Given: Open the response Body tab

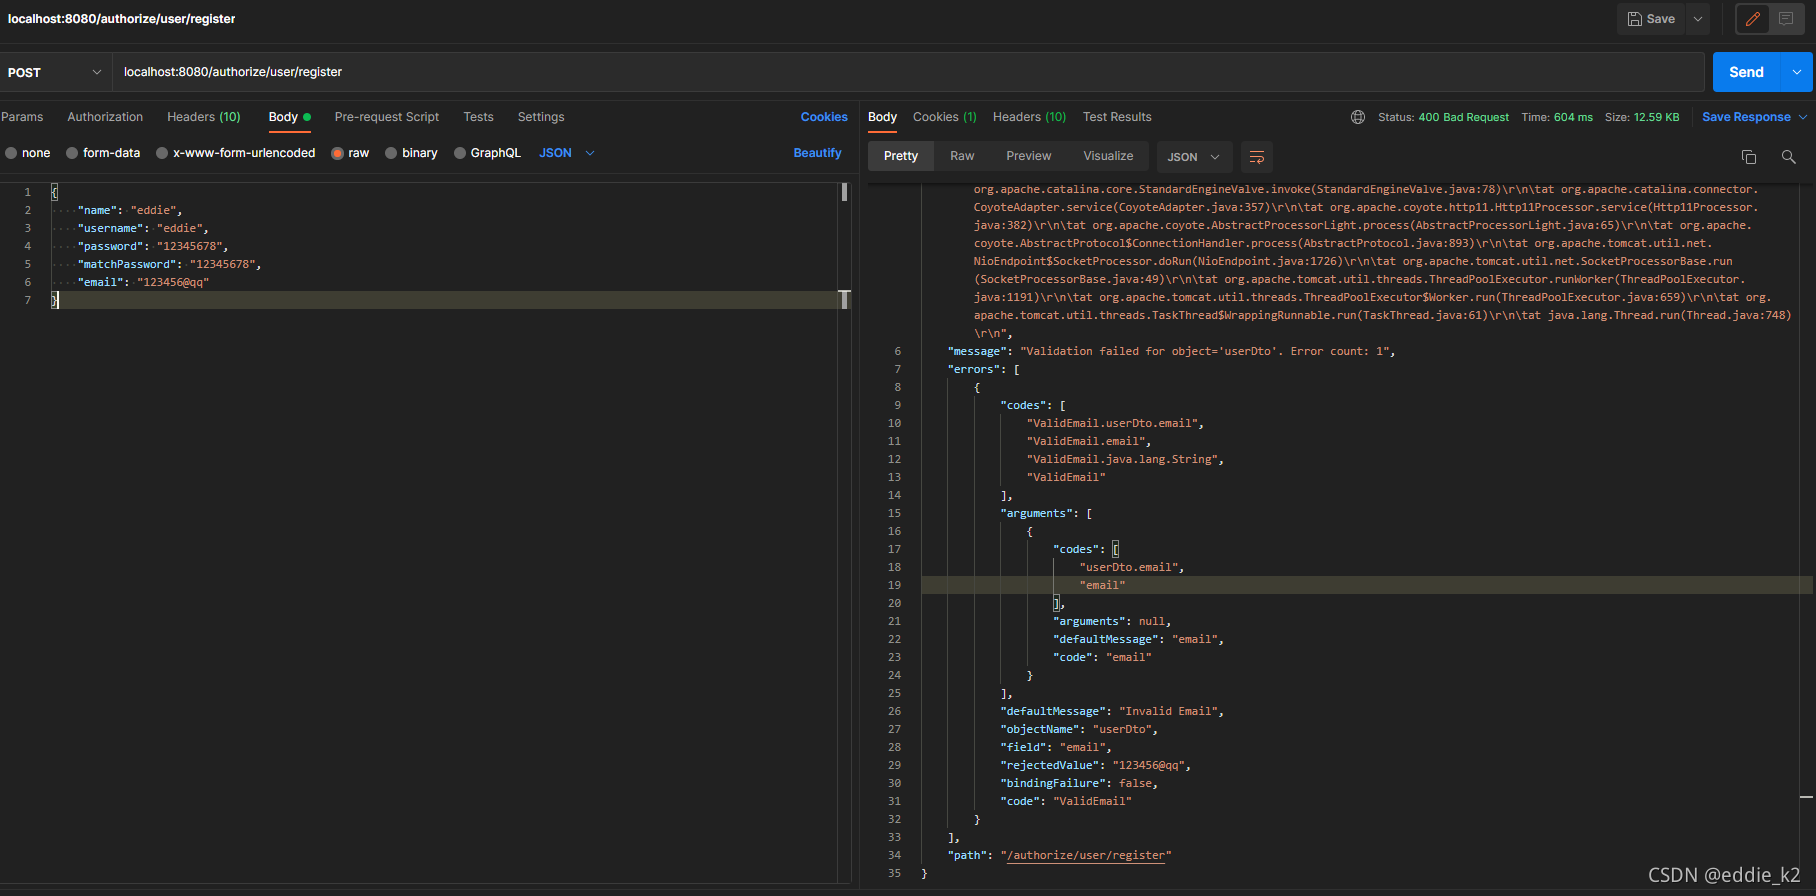Looking at the screenshot, I should 882,117.
